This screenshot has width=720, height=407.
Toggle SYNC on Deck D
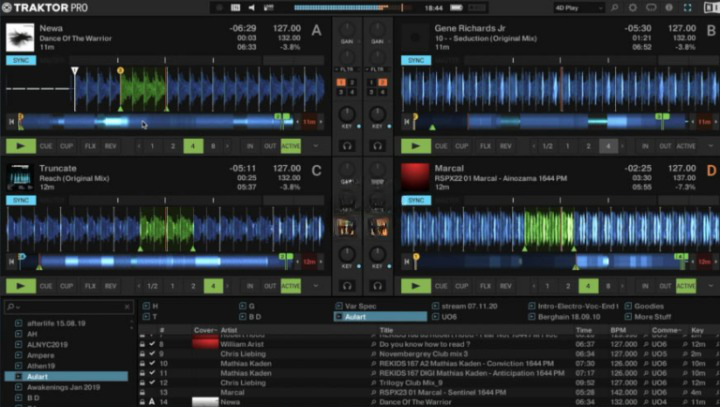pyautogui.click(x=416, y=200)
